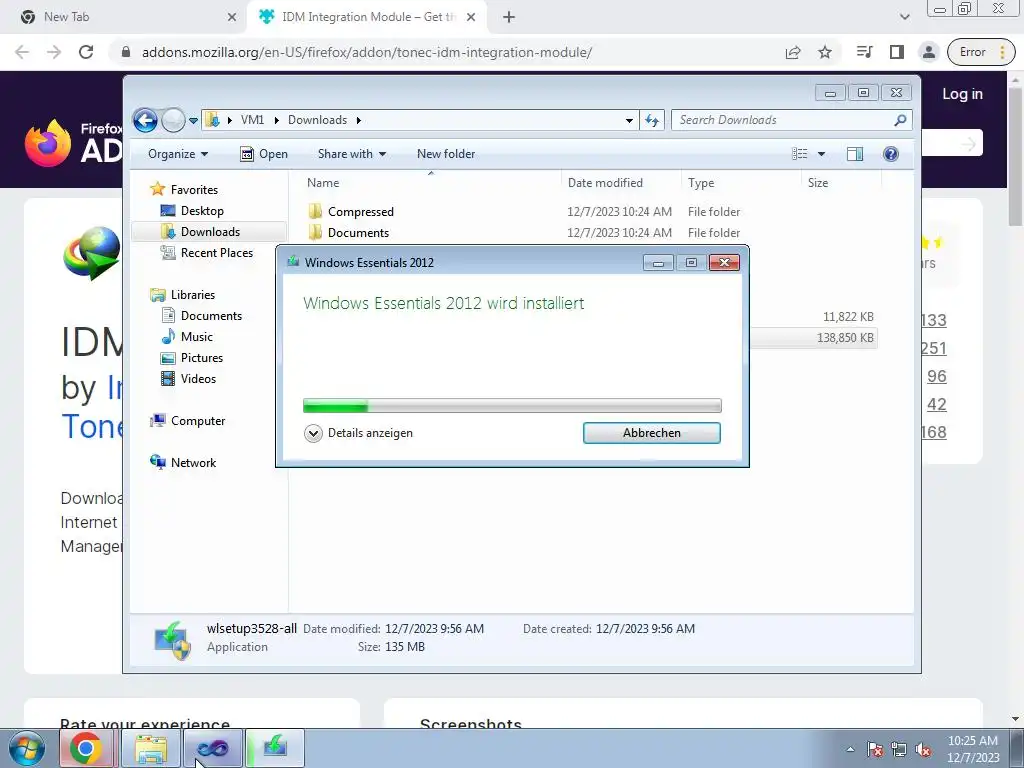Reload the browser page

coord(86,52)
